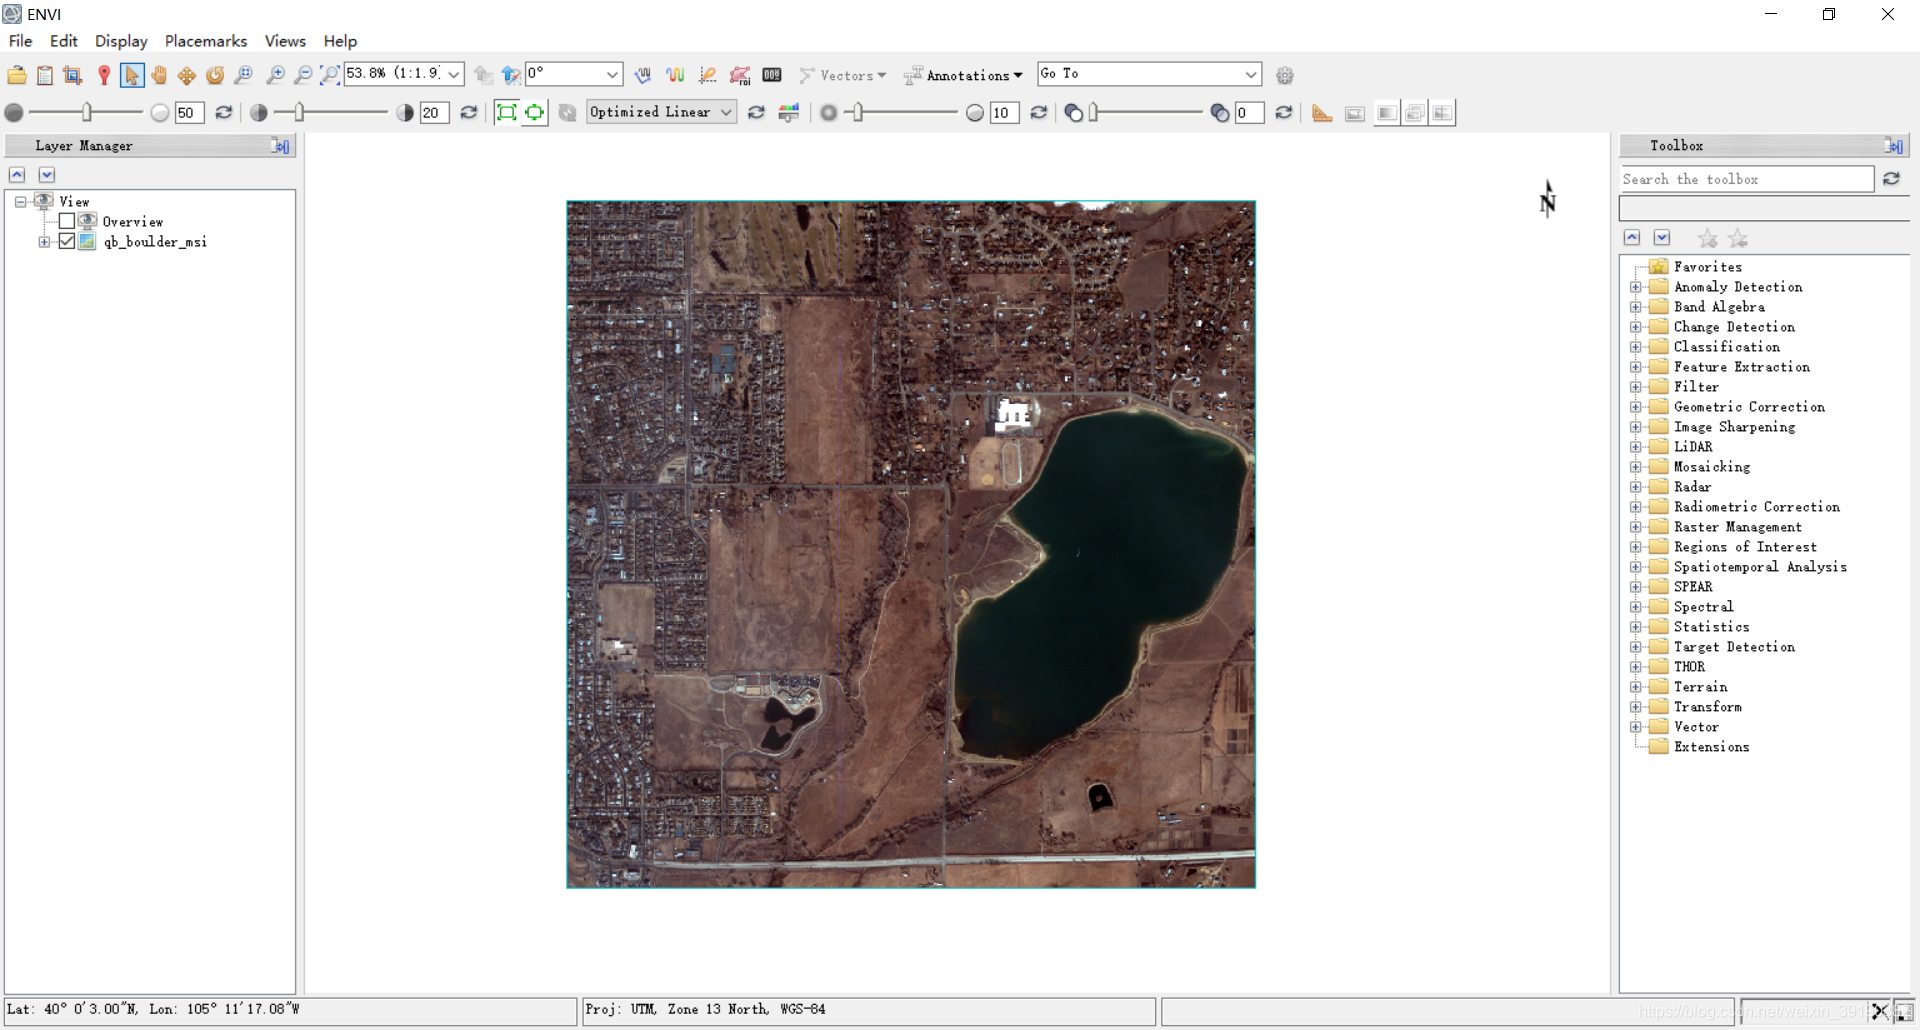Click the transparency slider handle
Viewport: 1920px width, 1030px height.
pos(1094,112)
